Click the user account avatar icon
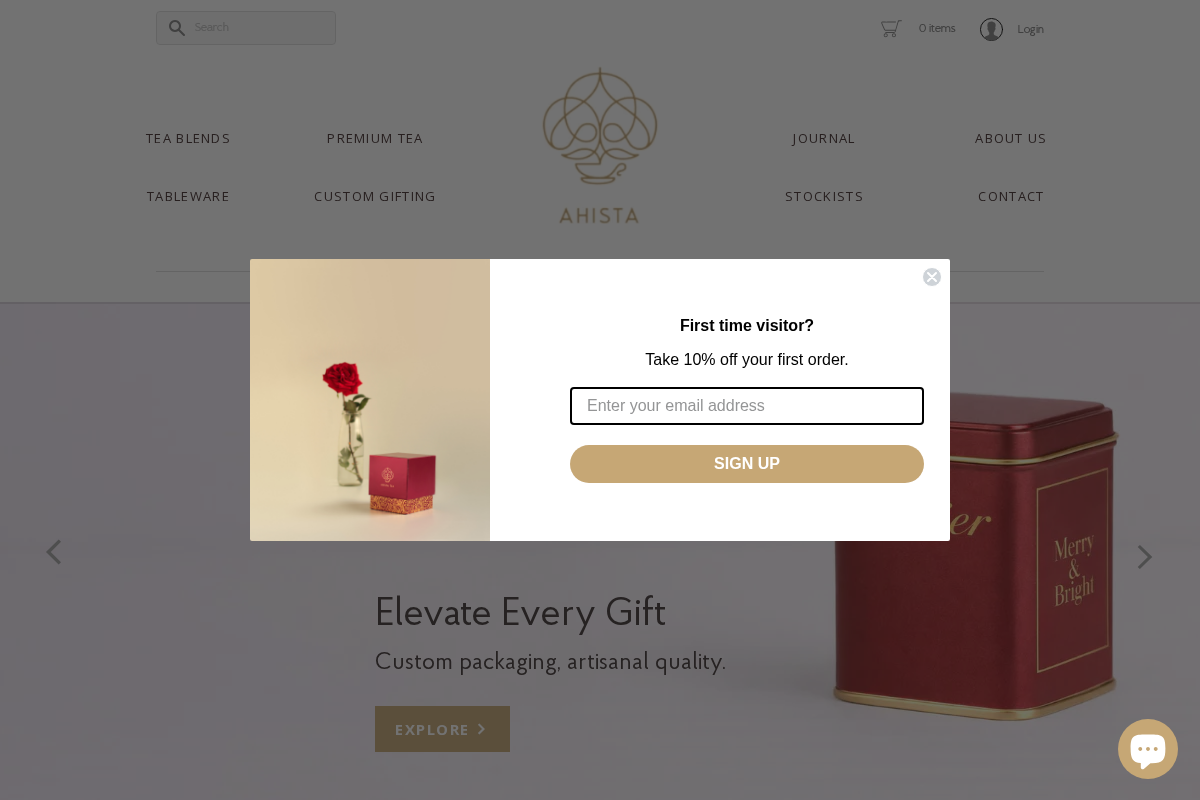The height and width of the screenshot is (800, 1200). [991, 29]
